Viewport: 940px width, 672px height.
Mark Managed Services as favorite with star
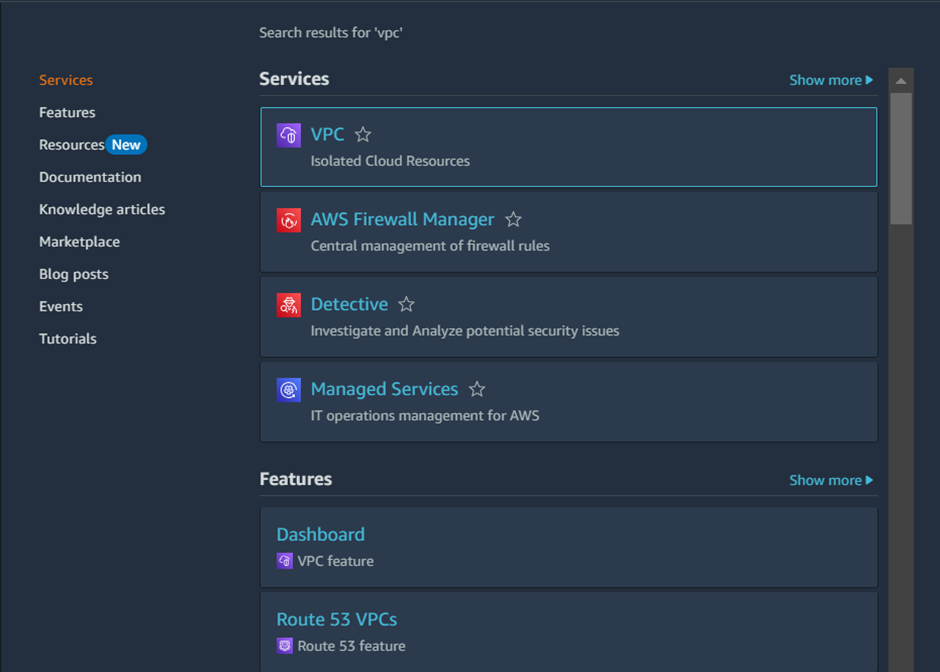[477, 389]
